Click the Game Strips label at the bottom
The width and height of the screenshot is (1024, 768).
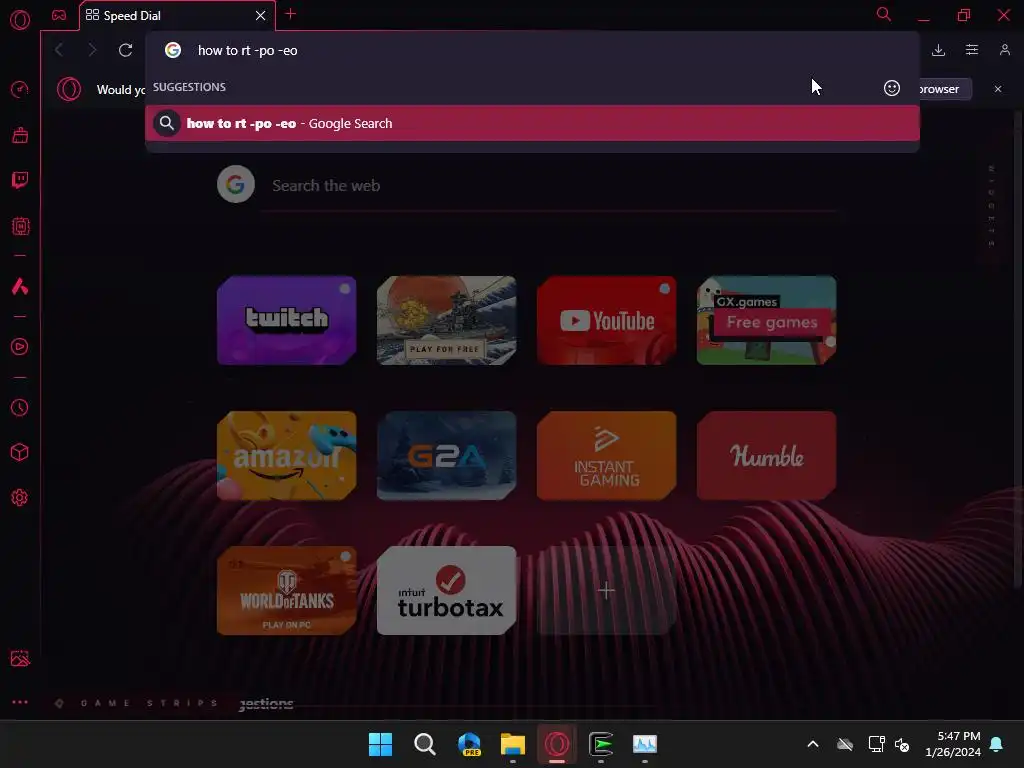point(148,703)
